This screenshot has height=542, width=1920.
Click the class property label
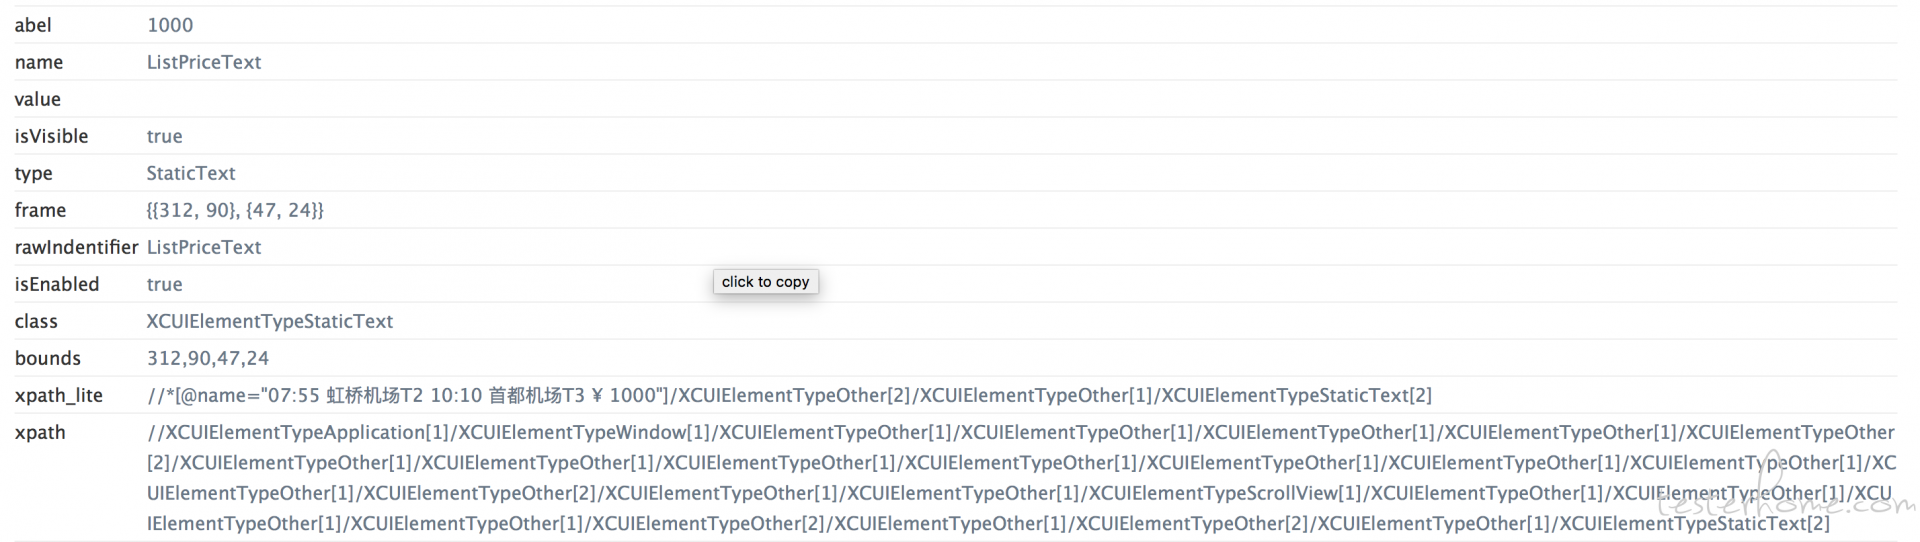(x=36, y=321)
